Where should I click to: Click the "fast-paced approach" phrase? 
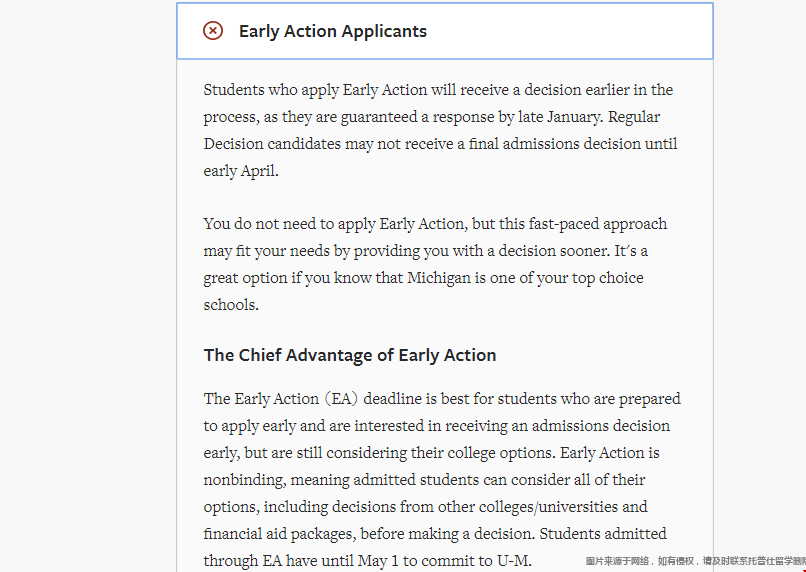pos(591,224)
